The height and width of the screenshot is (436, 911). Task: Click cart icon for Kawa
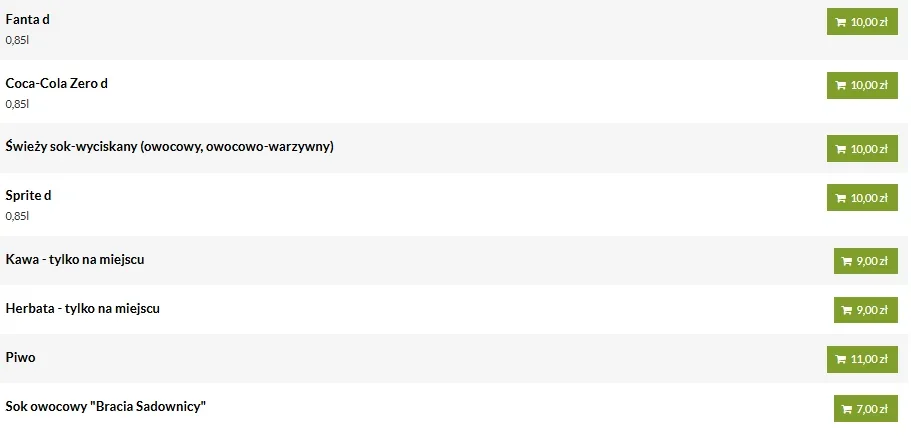tap(847, 261)
